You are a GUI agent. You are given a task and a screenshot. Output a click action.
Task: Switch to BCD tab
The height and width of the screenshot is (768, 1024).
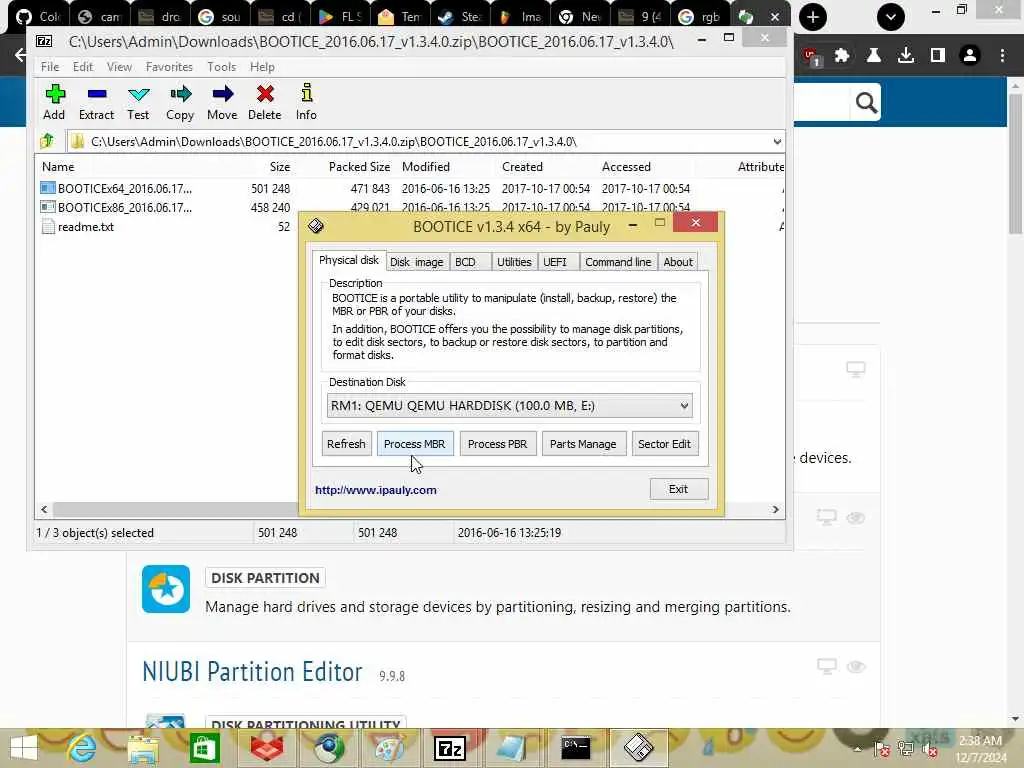[x=466, y=262]
